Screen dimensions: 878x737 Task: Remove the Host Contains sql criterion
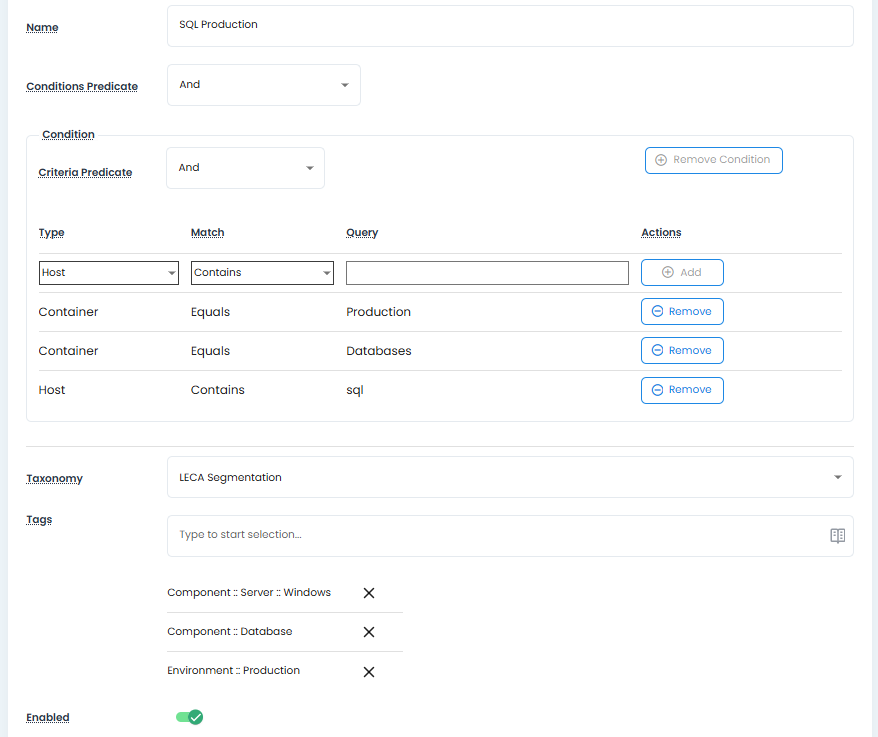click(x=682, y=390)
